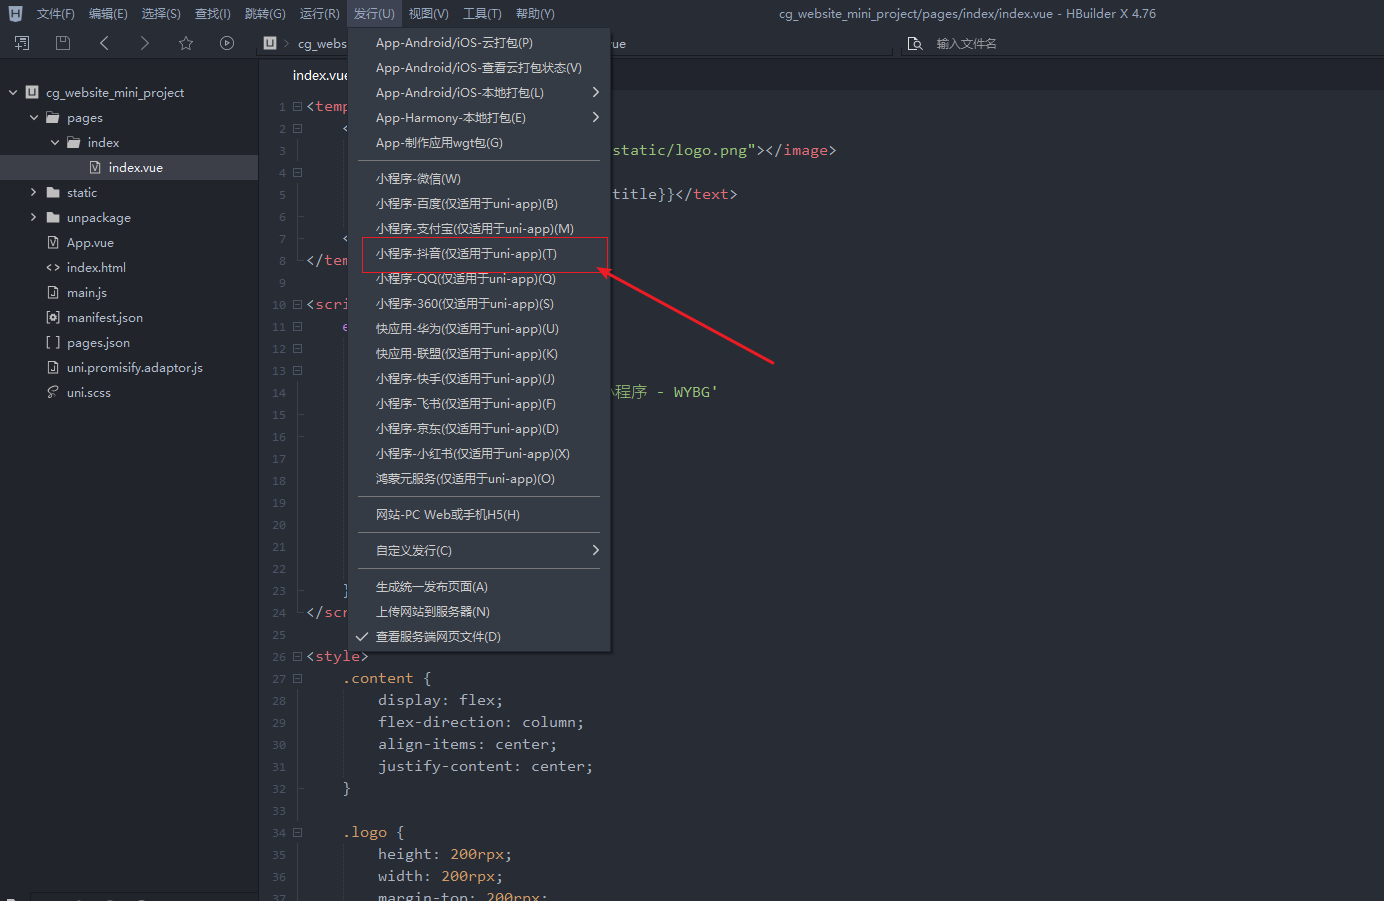The width and height of the screenshot is (1384, 901).
Task: Select 小程序-抖音(仅适用于uni-app)(T) menu item
Action: pos(466,254)
